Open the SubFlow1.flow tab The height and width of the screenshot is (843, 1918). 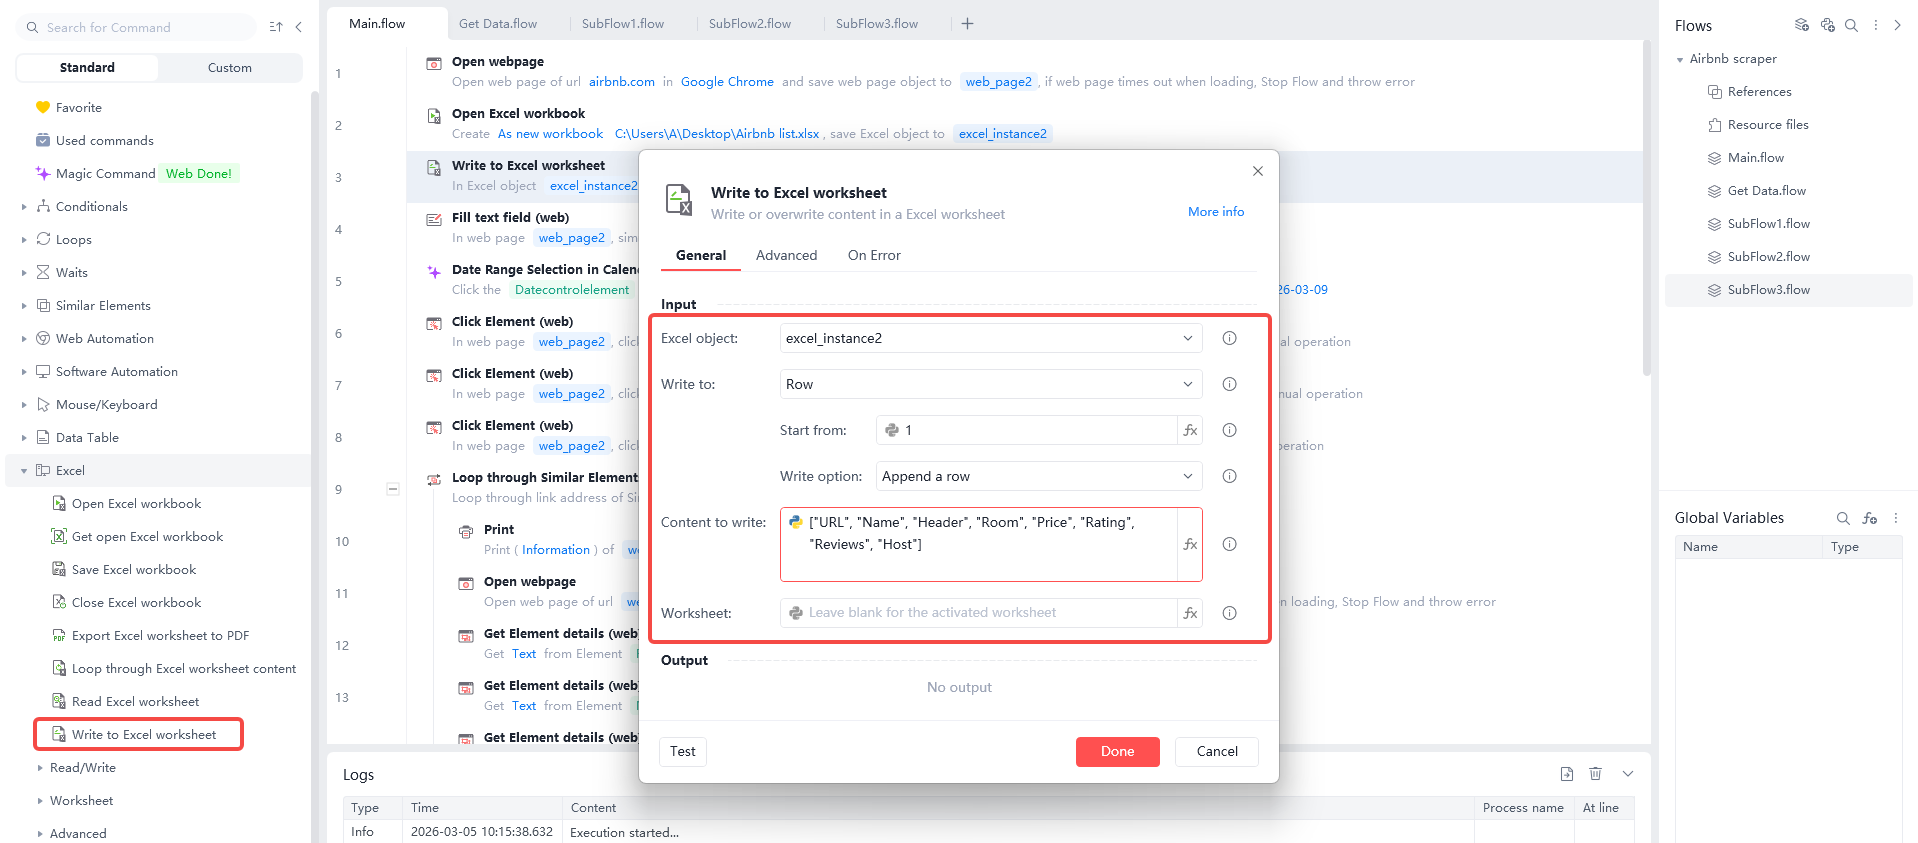pos(623,24)
